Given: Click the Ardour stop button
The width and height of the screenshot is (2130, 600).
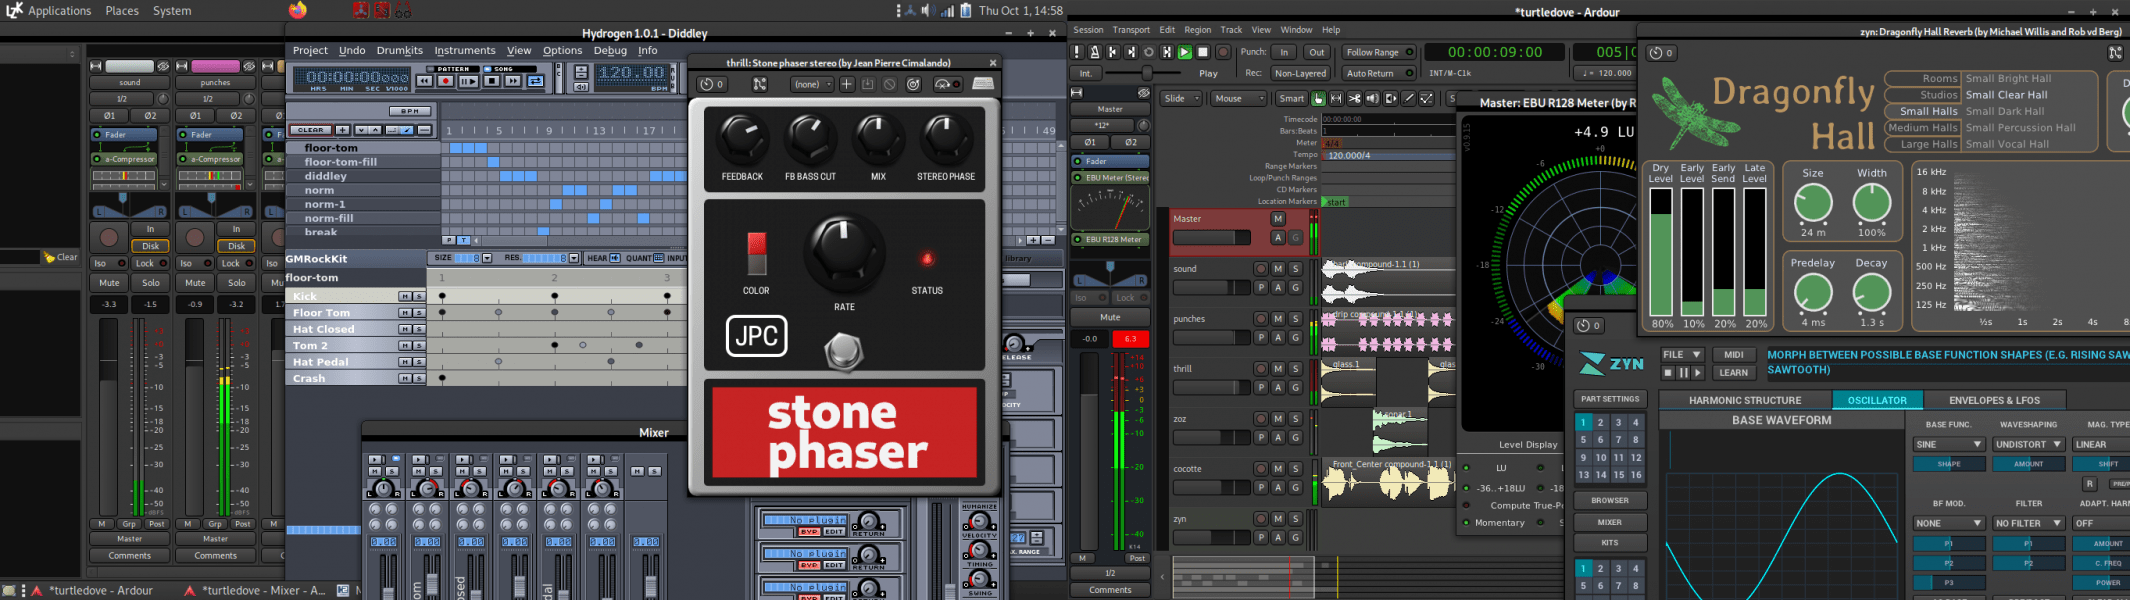Looking at the screenshot, I should [1203, 52].
